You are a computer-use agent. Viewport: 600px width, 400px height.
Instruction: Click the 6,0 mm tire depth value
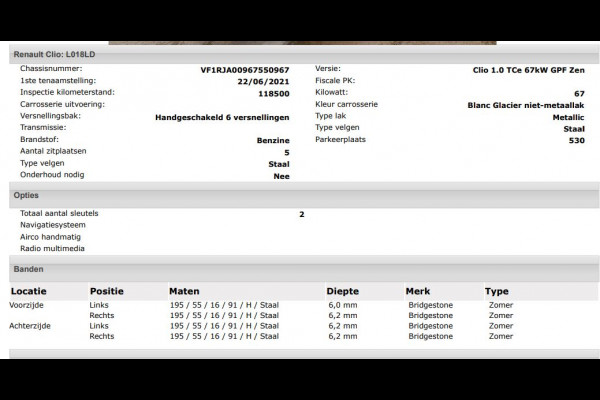(343, 305)
